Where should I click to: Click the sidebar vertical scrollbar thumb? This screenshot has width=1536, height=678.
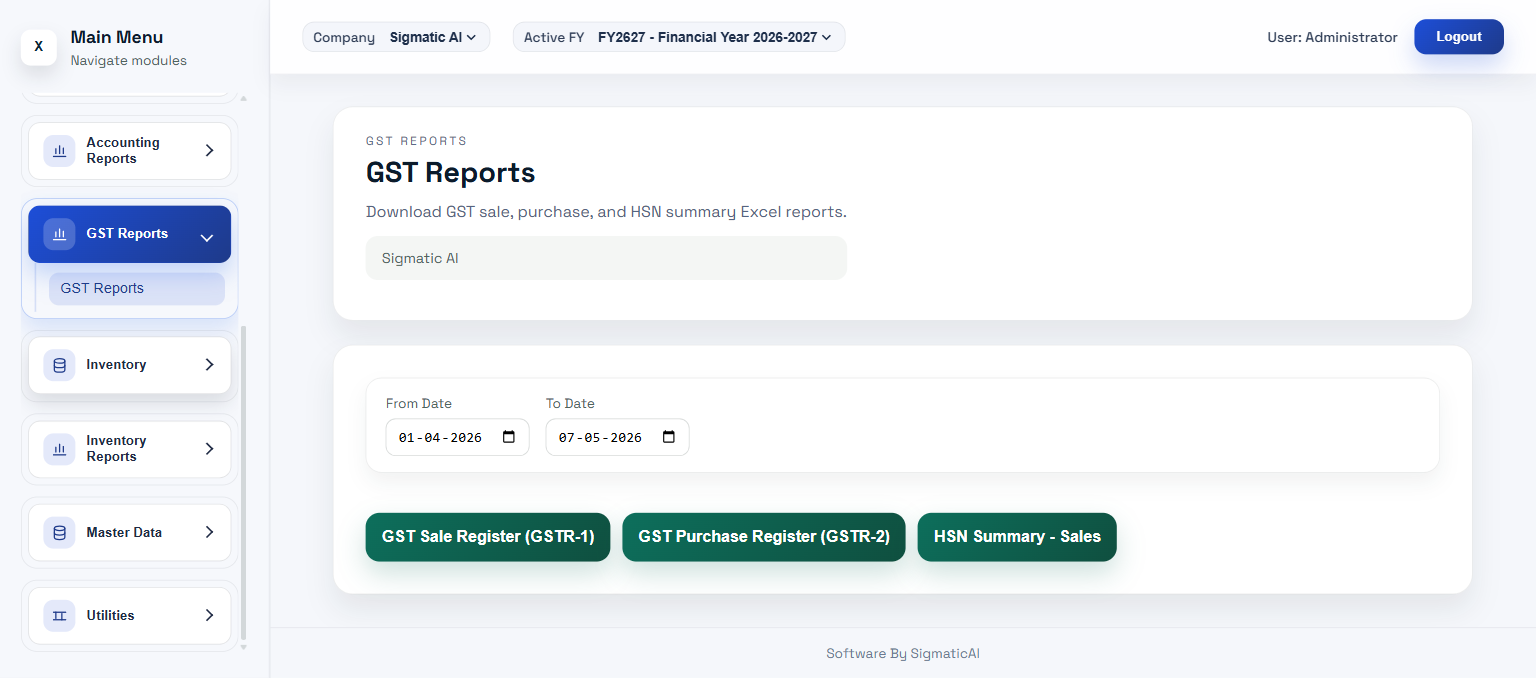click(x=243, y=483)
